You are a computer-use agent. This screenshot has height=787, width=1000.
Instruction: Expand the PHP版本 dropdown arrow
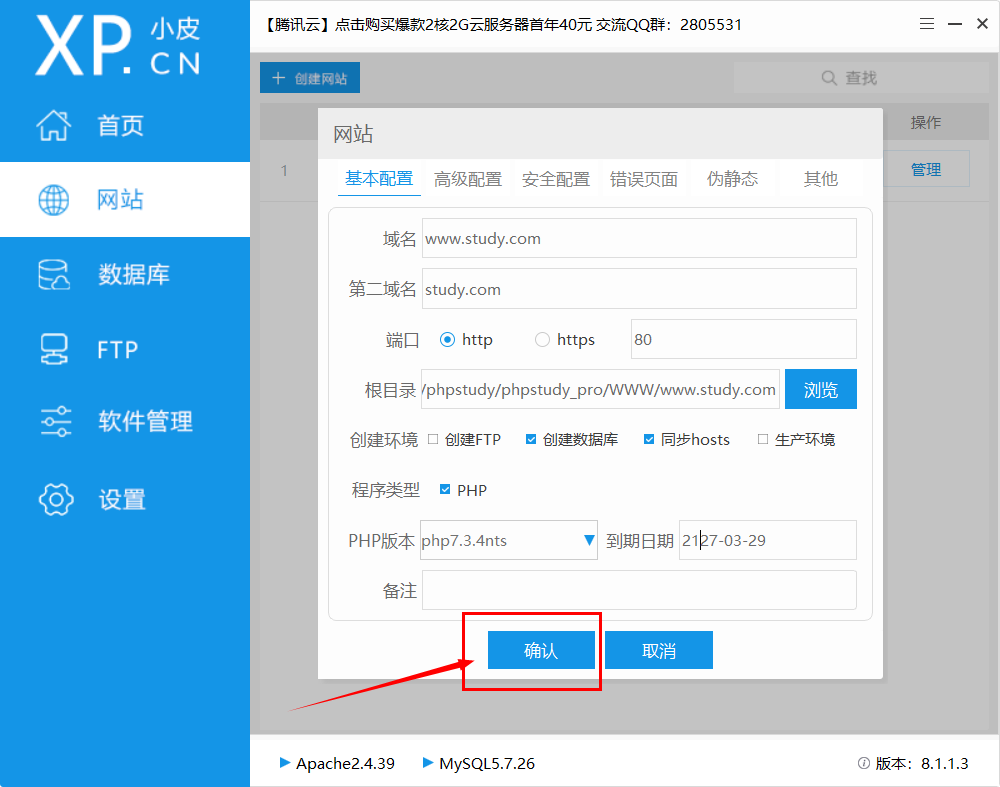click(589, 540)
